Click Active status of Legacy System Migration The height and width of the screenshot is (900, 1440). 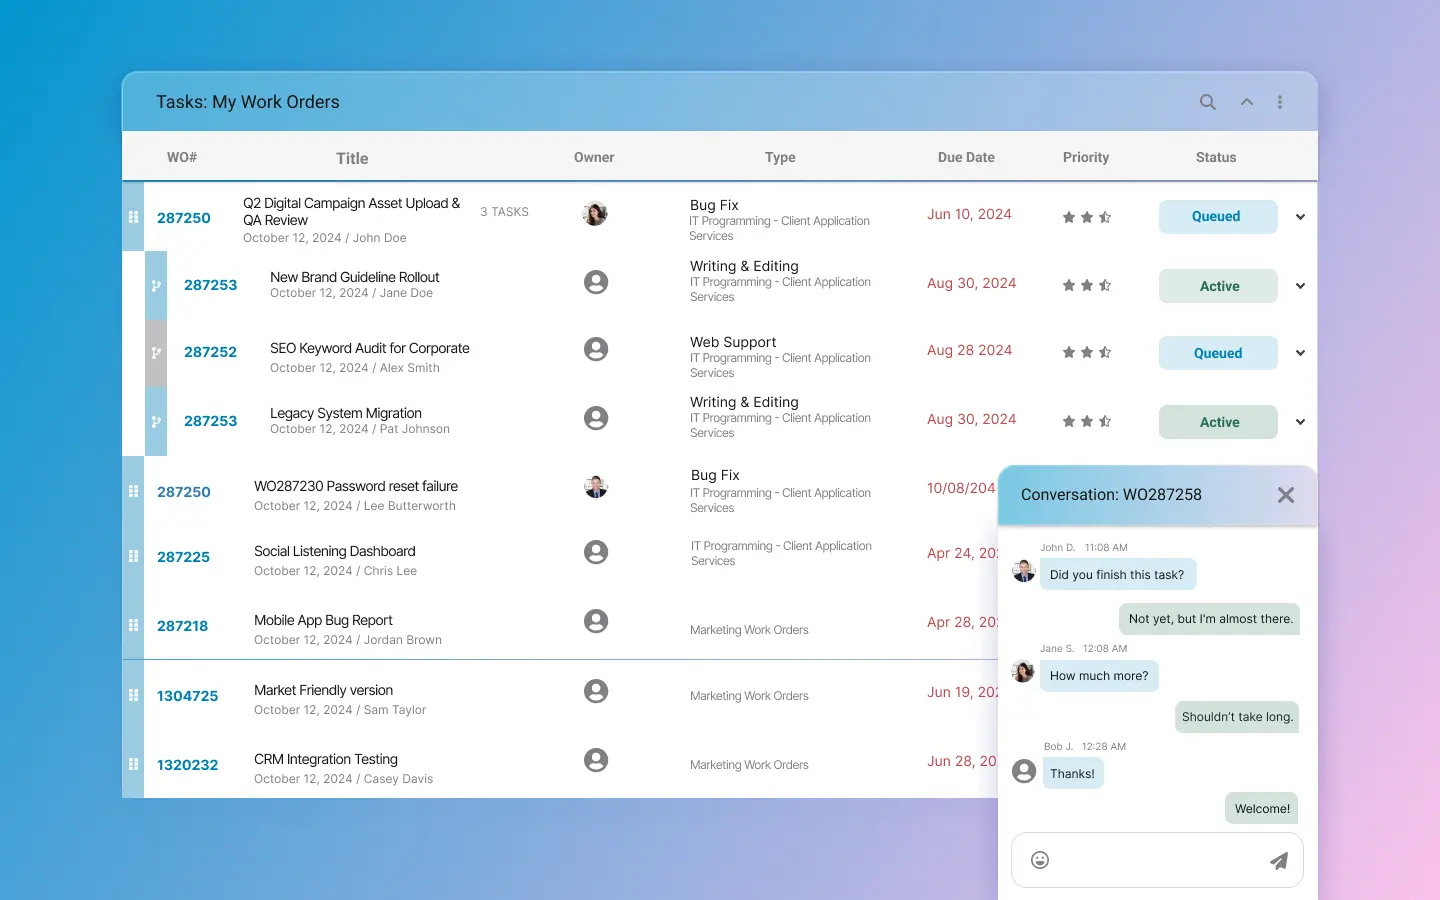point(1218,422)
